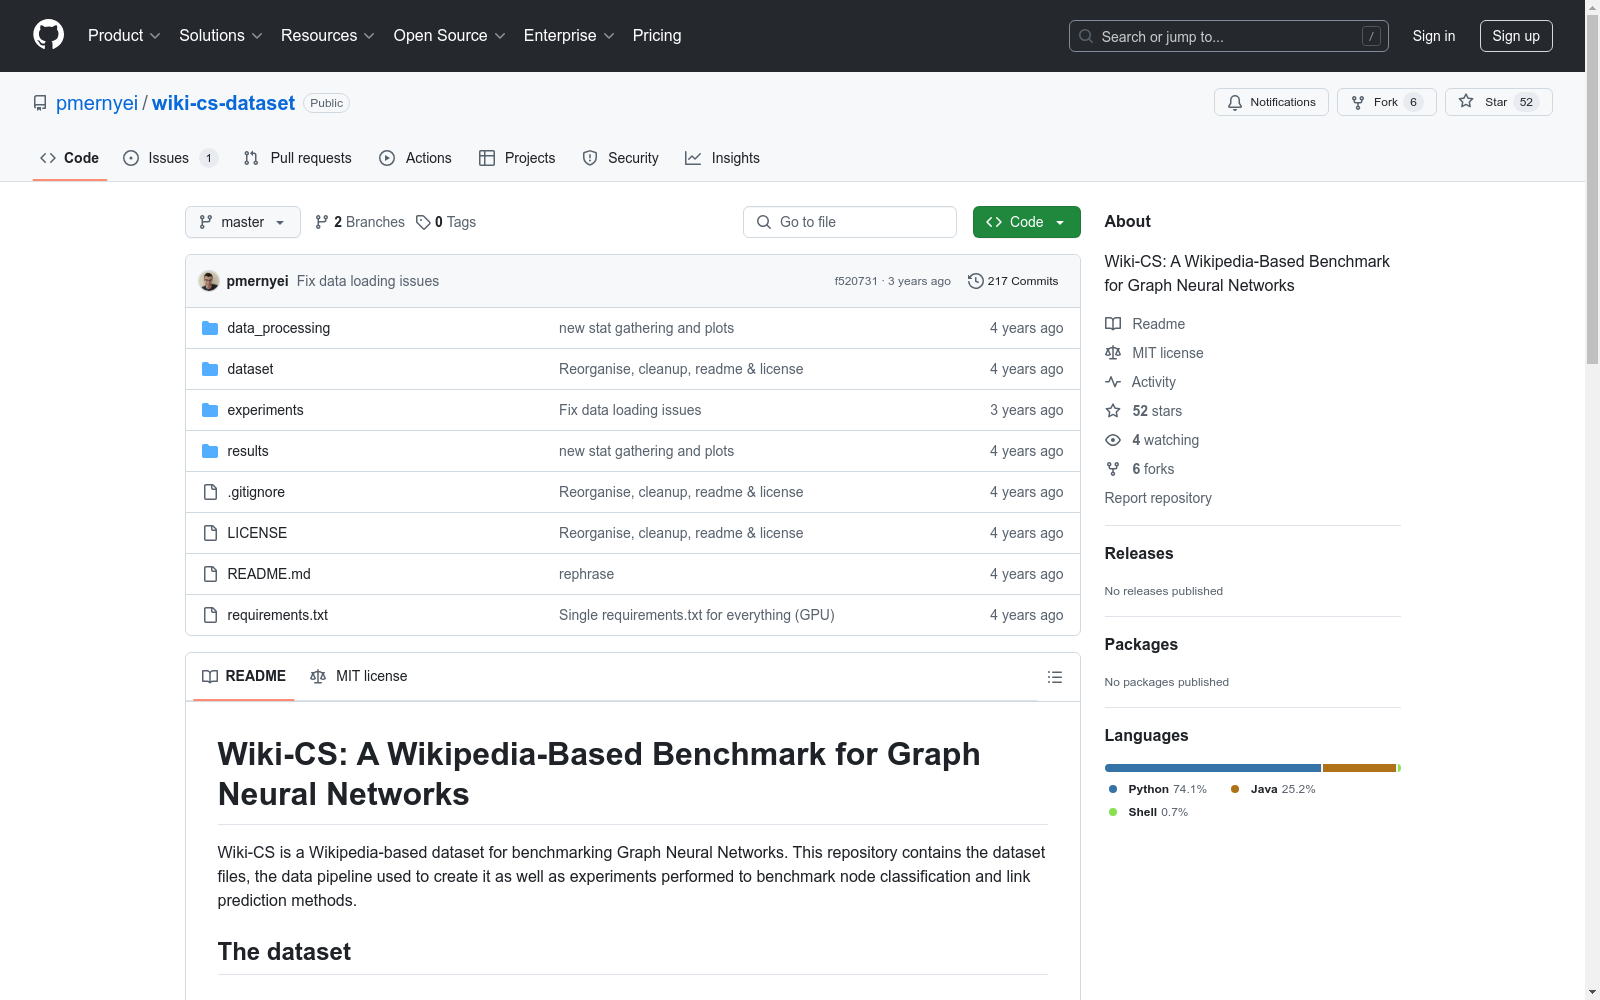Open the Actions tab
Viewport: 1600px width, 1000px height.
[x=416, y=158]
